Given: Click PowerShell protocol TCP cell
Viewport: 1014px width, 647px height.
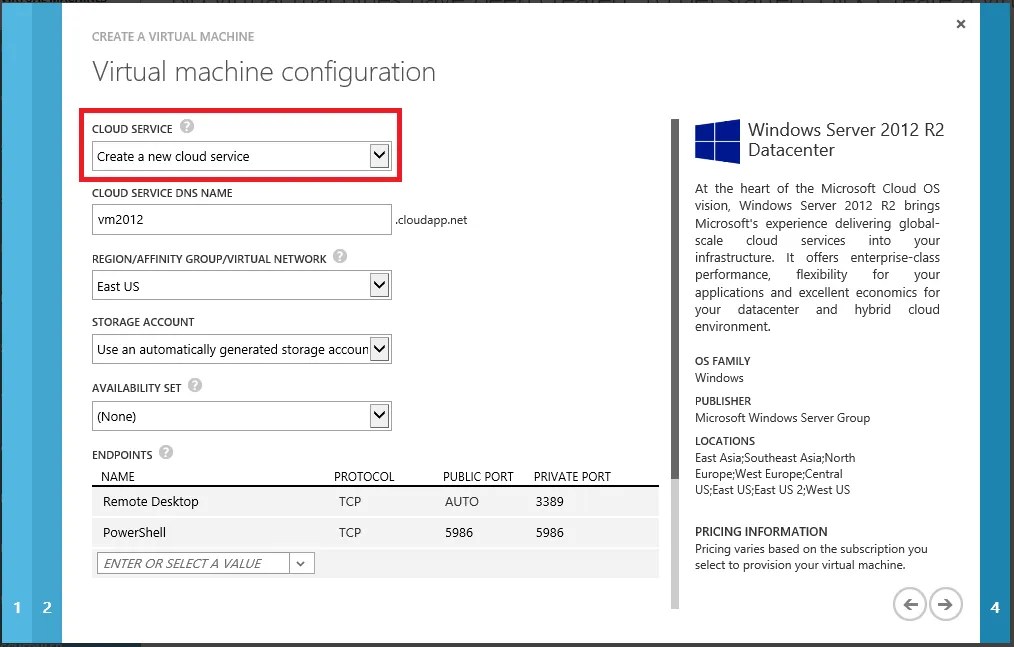Looking at the screenshot, I should pos(350,532).
